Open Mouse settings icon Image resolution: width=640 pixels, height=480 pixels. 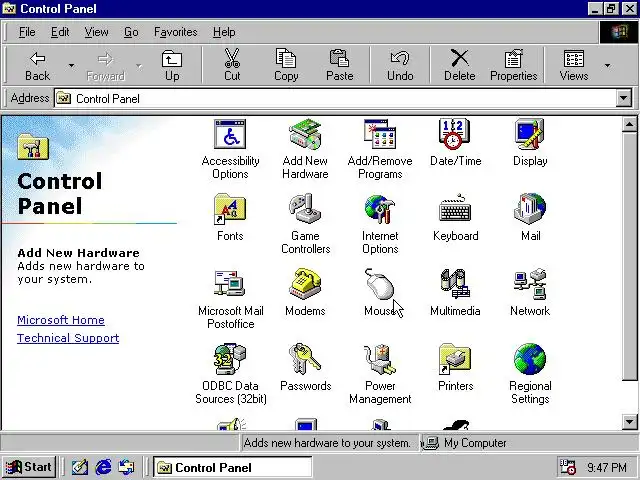pos(380,284)
